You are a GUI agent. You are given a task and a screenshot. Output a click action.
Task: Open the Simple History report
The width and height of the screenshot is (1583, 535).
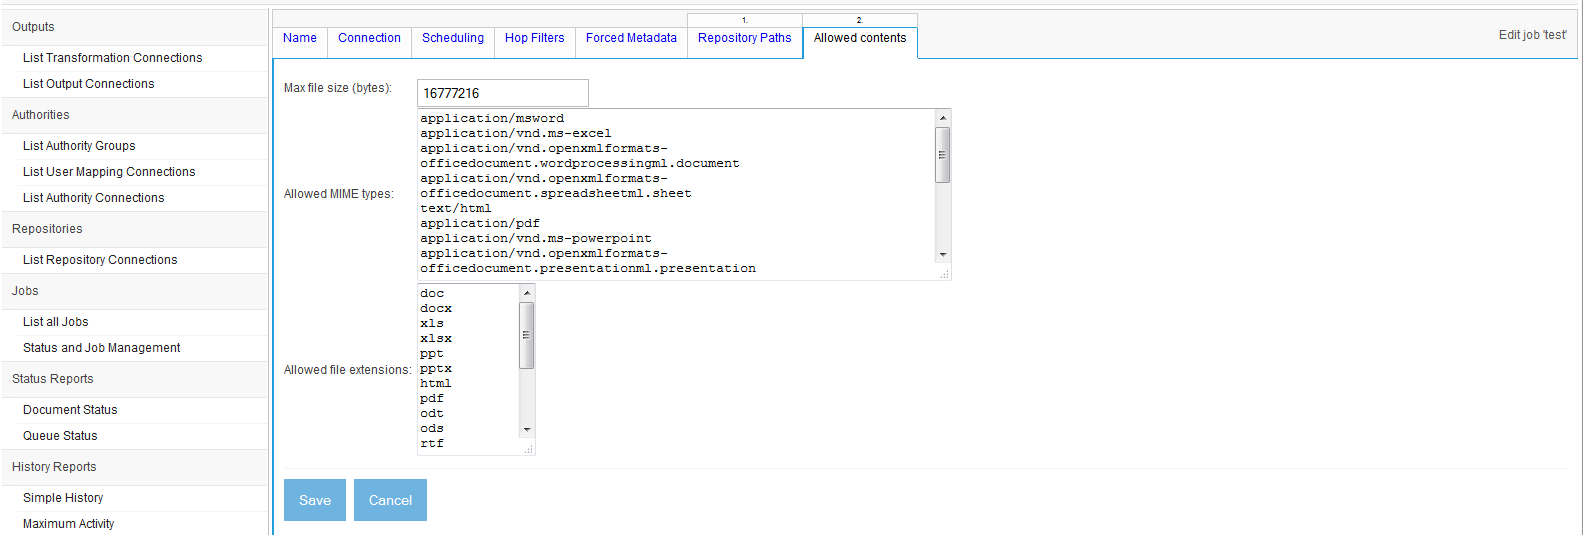63,498
